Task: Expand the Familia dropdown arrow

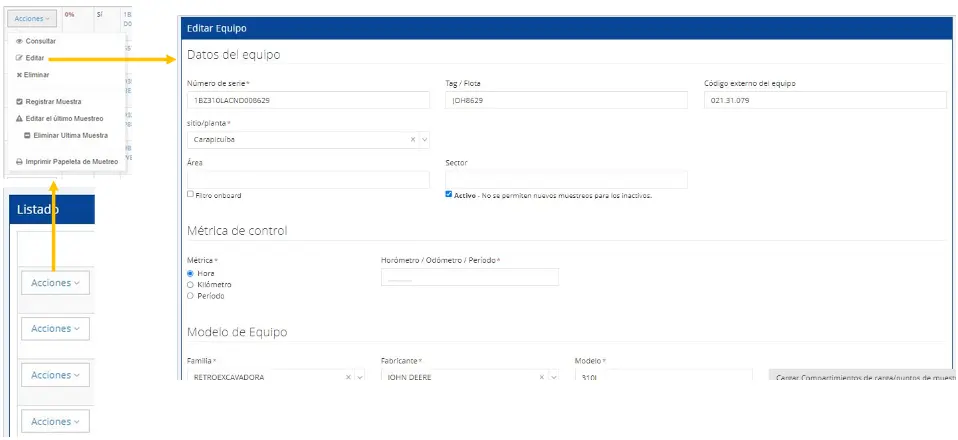Action: pos(360,377)
